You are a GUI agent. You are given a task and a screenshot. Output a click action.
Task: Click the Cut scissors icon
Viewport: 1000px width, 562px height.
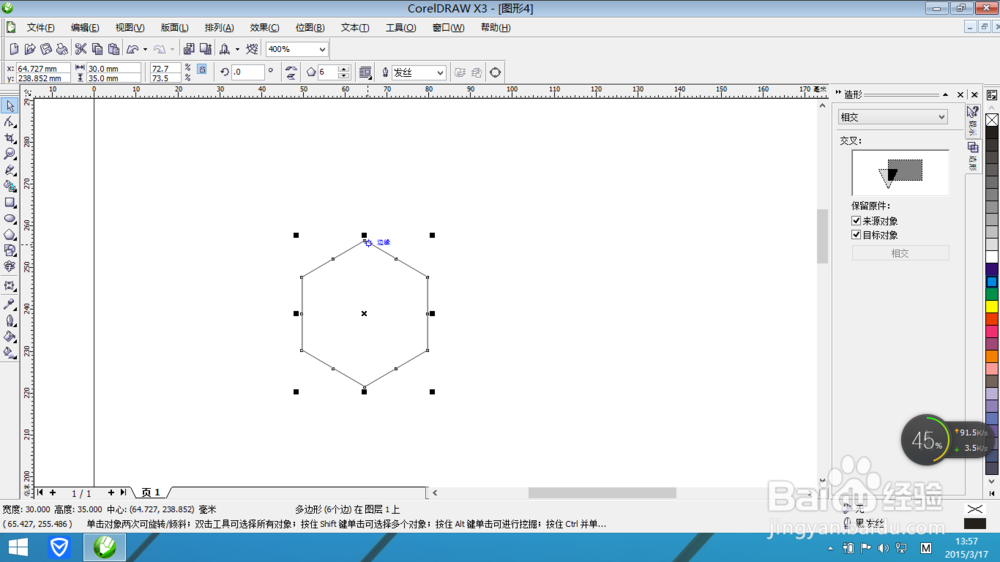(x=80, y=49)
